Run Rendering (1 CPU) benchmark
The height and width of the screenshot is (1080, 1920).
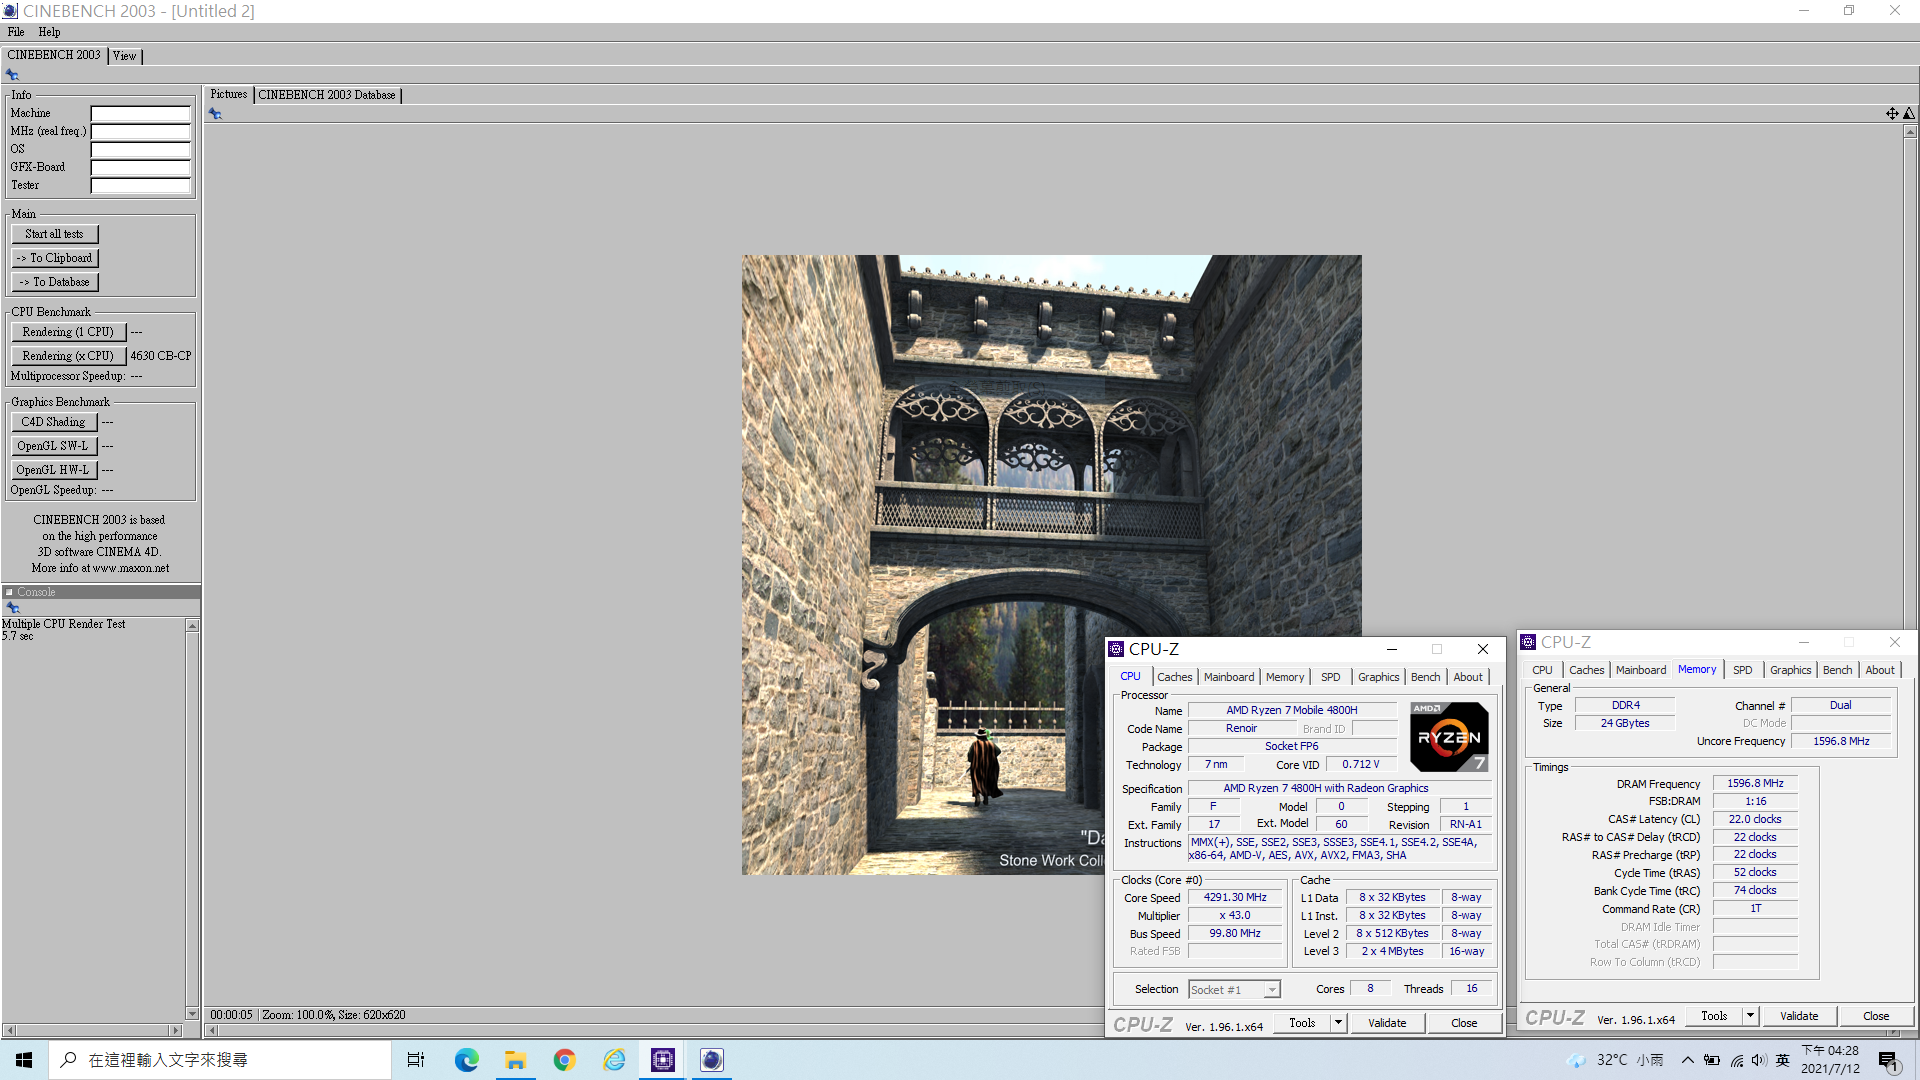click(68, 332)
